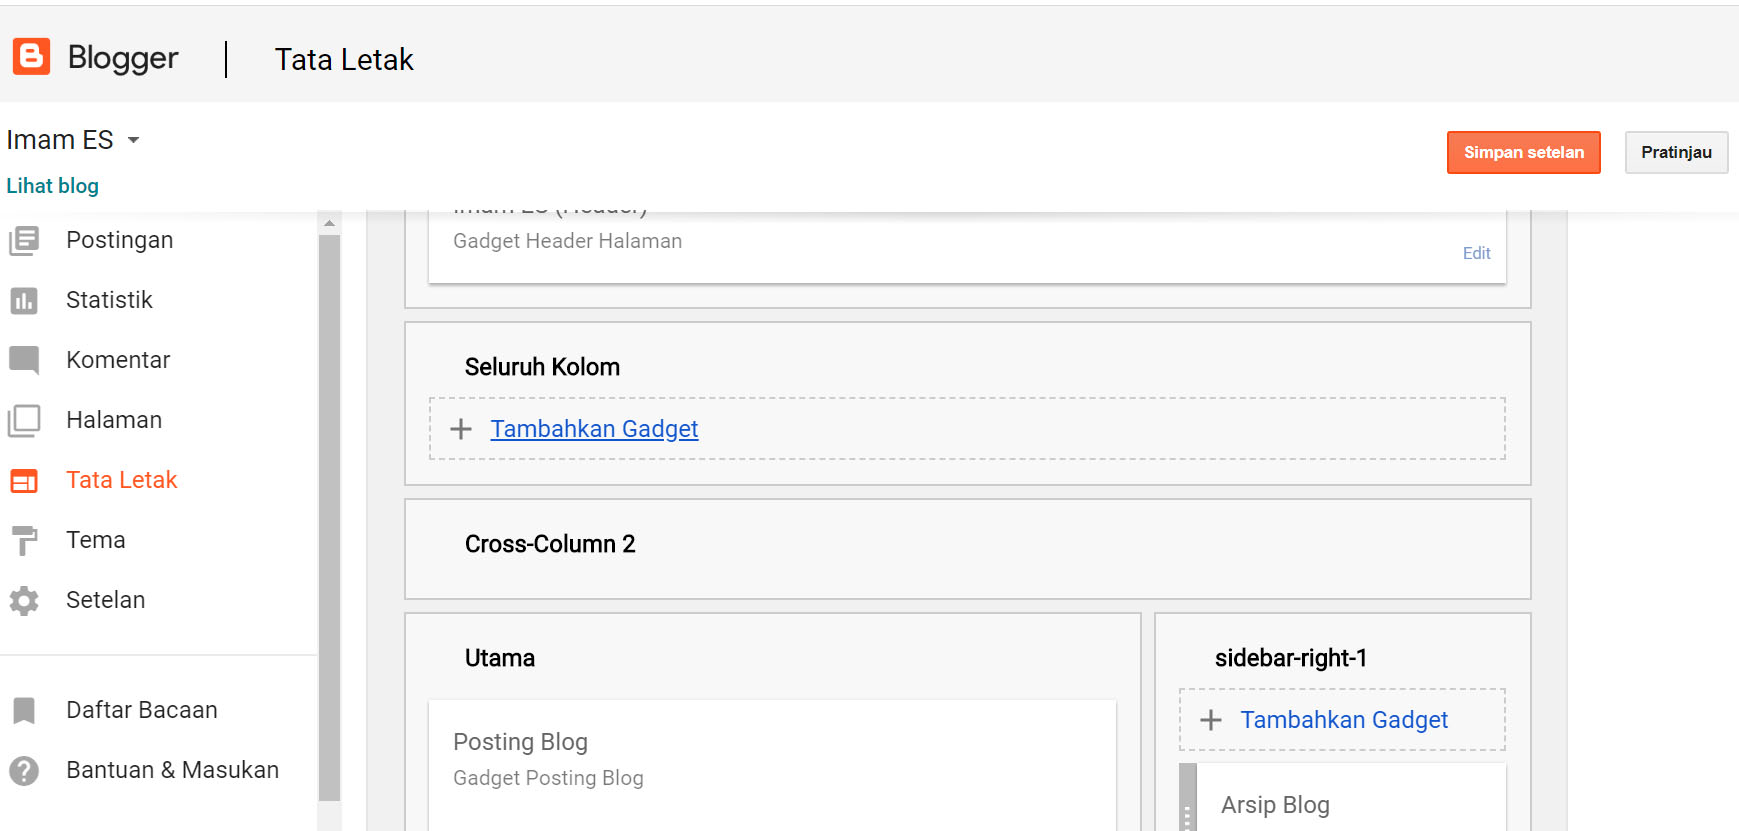Click Gadget Posting Blog description text

pos(548,778)
